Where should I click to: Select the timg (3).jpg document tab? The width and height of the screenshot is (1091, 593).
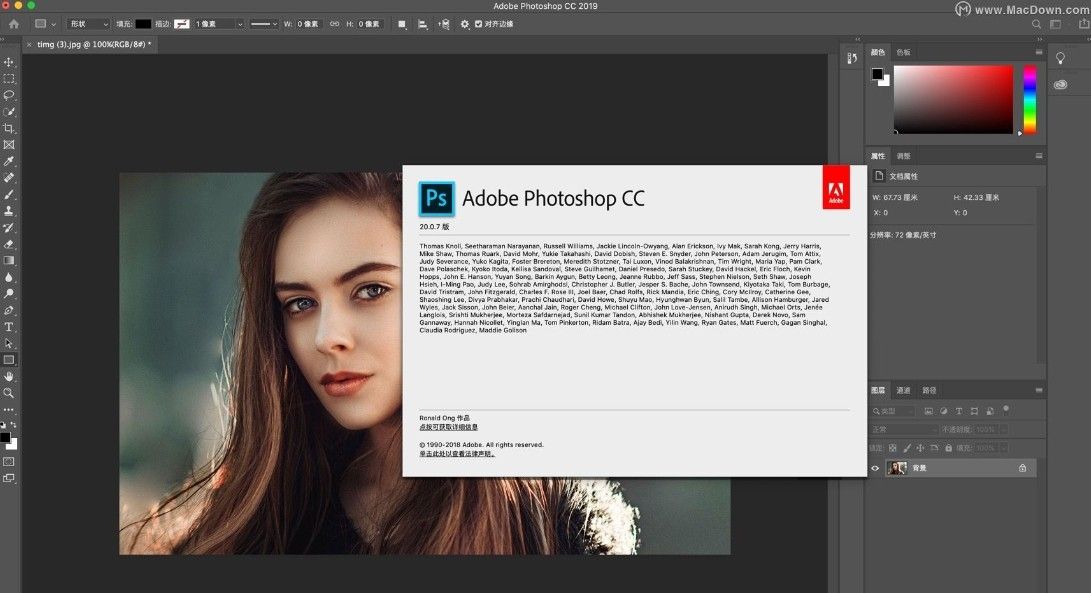click(92, 45)
